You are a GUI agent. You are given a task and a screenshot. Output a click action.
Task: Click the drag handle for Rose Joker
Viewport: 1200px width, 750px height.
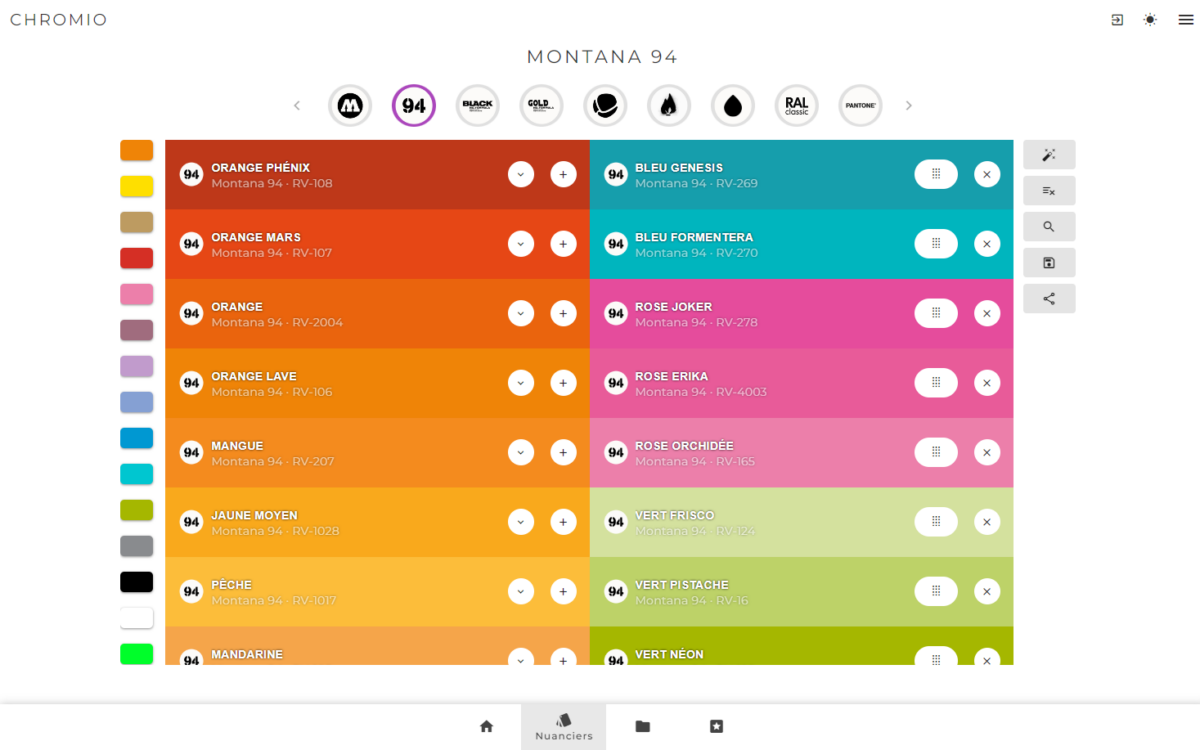936,313
